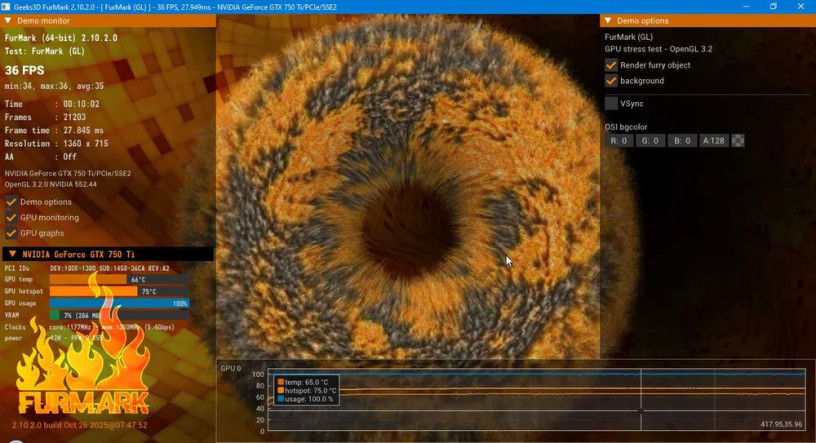
Task: Collapse the Demo monitor panel arrow
Action: pyautogui.click(x=8, y=20)
